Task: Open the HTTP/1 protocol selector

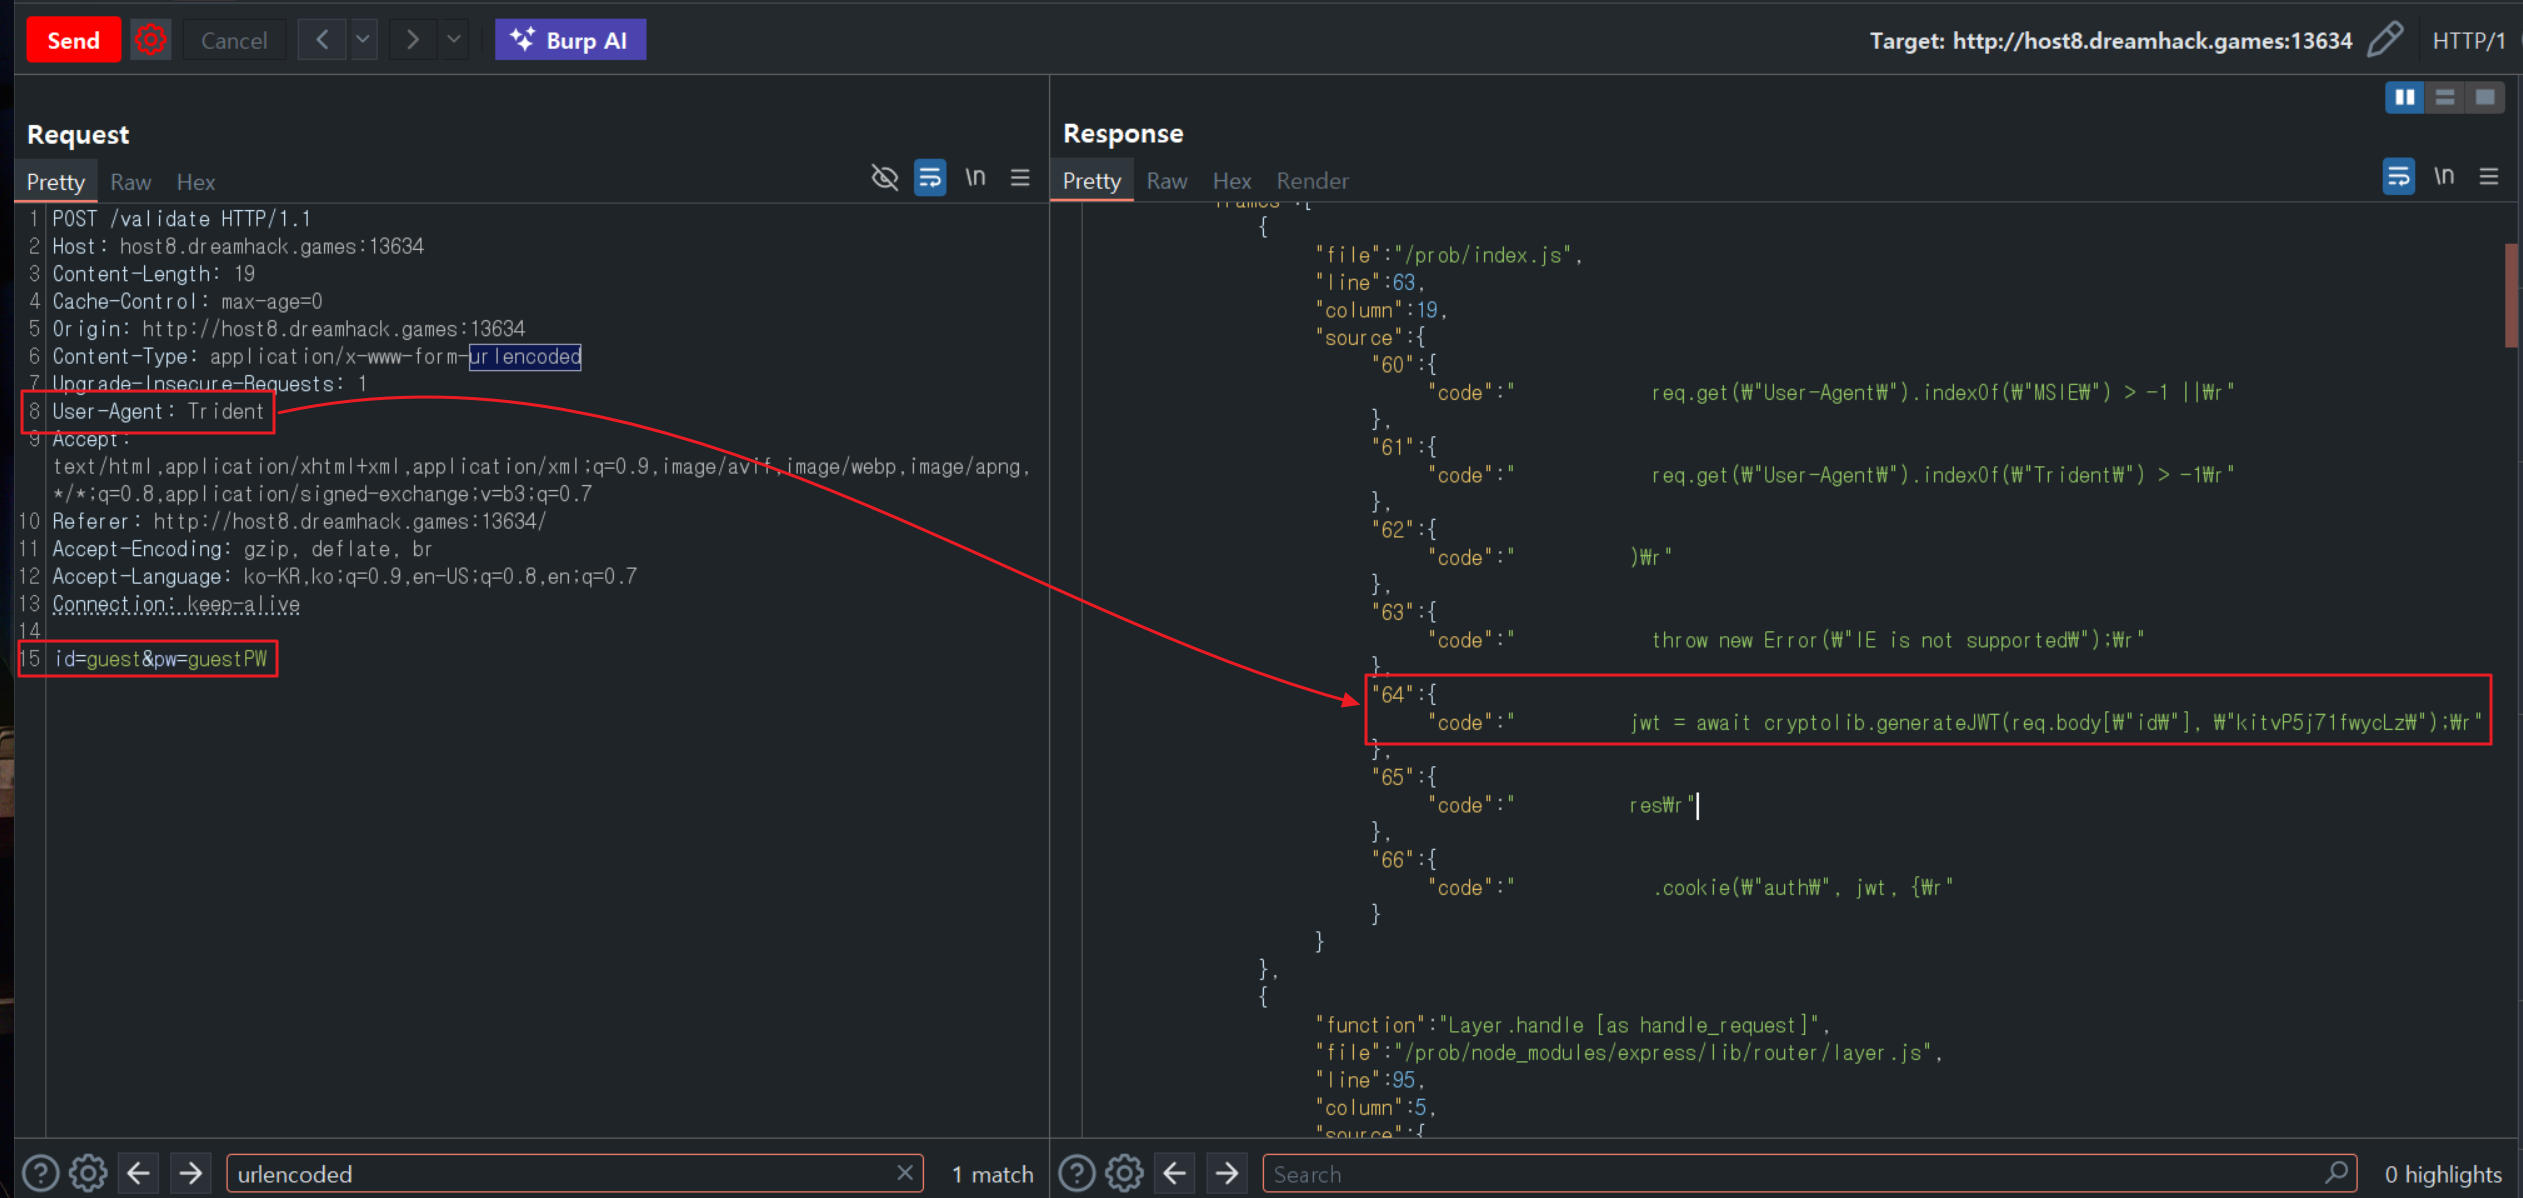Action: 2468,41
